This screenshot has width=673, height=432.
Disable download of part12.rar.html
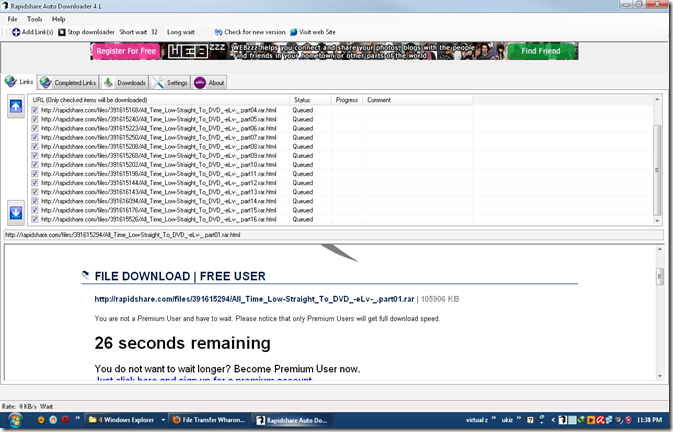coord(35,183)
